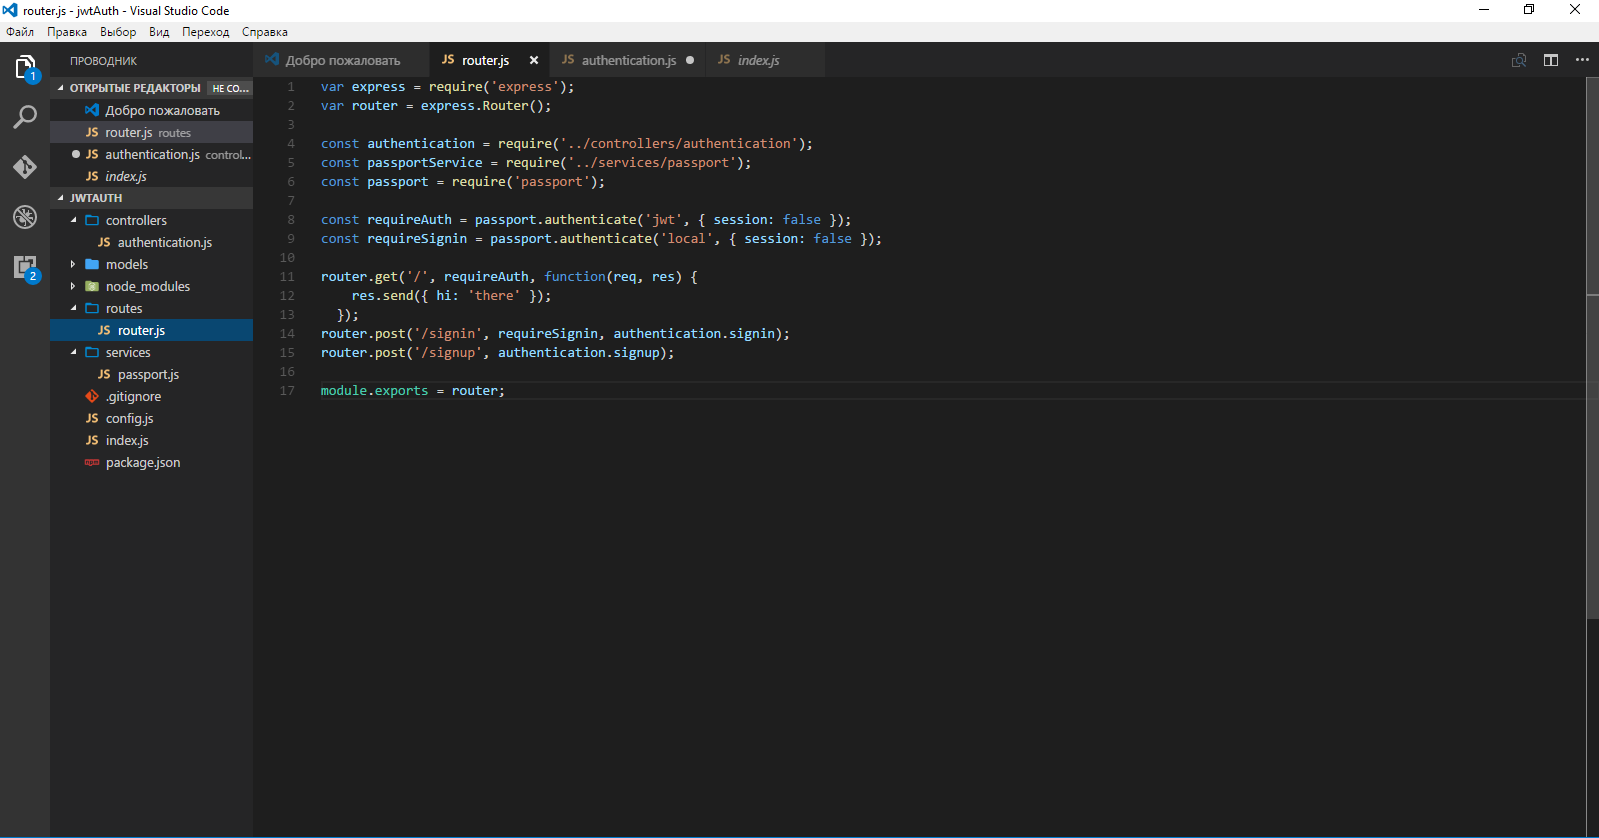Restore down the window
The image size is (1599, 838).
[1529, 10]
